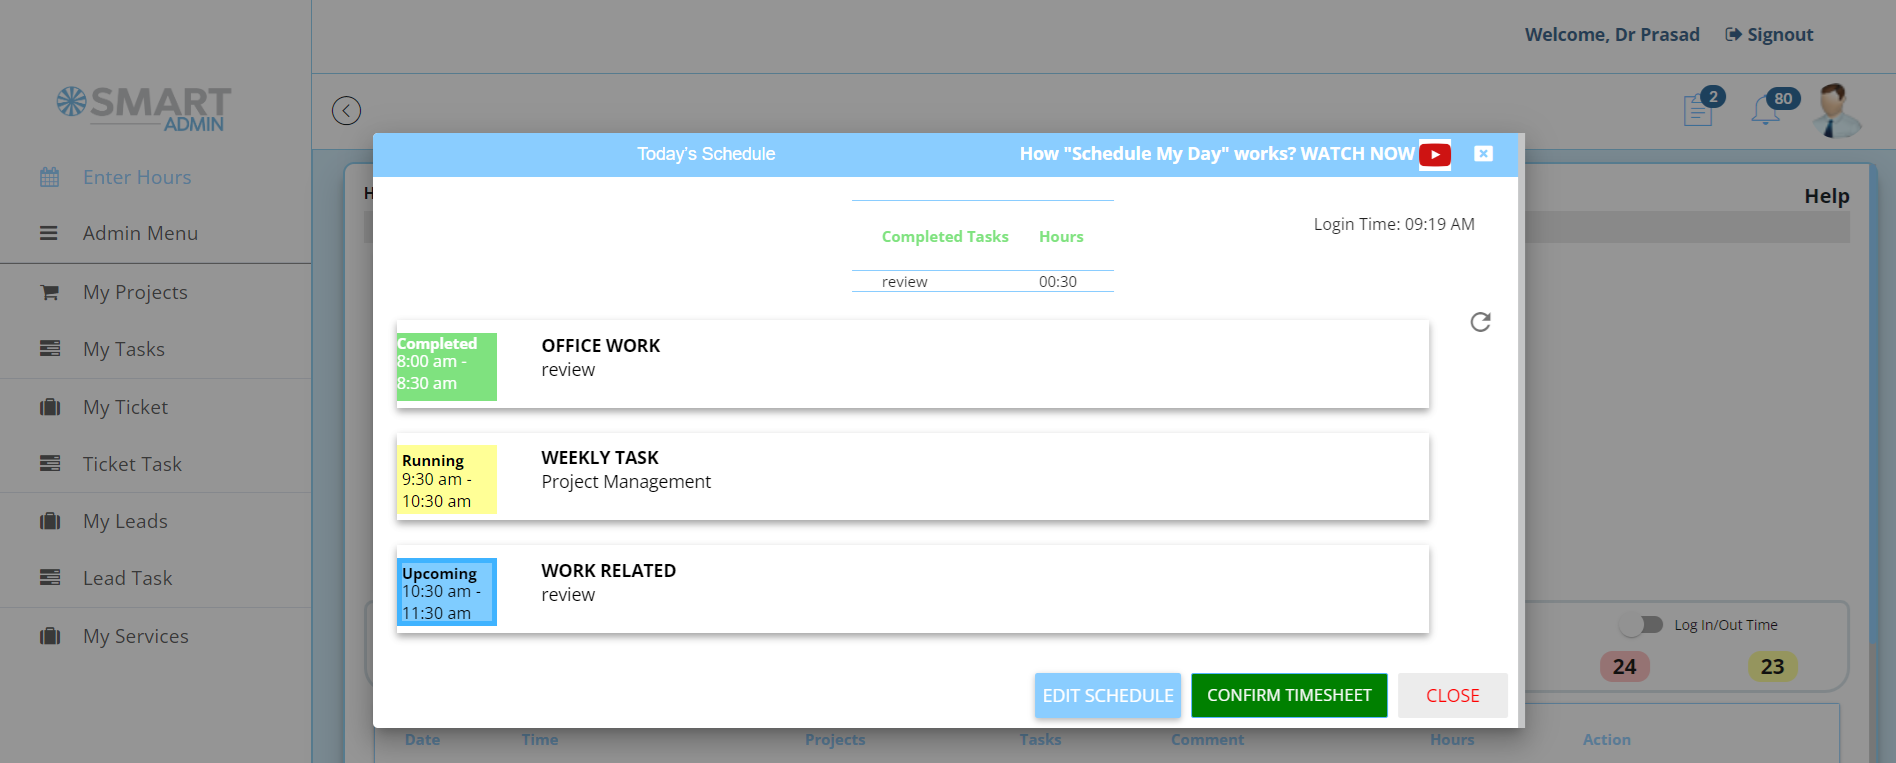Open My Projects in sidebar
Screen dimensions: 1896x763
(135, 292)
